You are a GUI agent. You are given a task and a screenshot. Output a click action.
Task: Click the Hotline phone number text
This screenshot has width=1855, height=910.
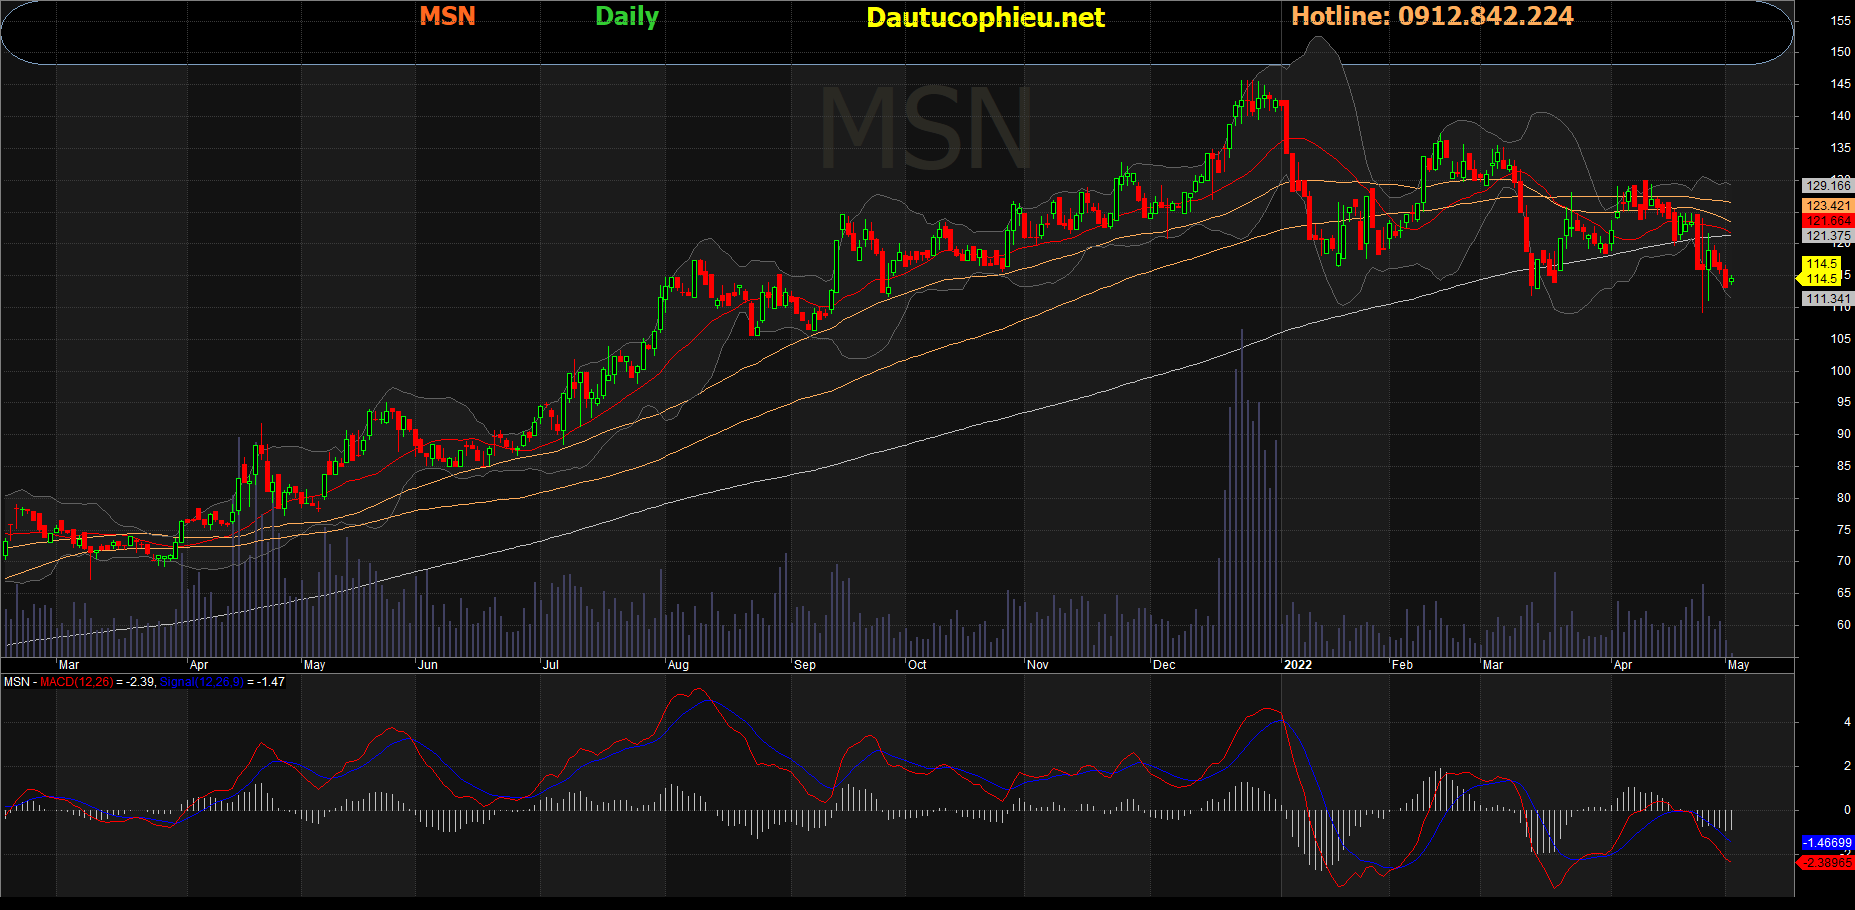click(x=1432, y=16)
